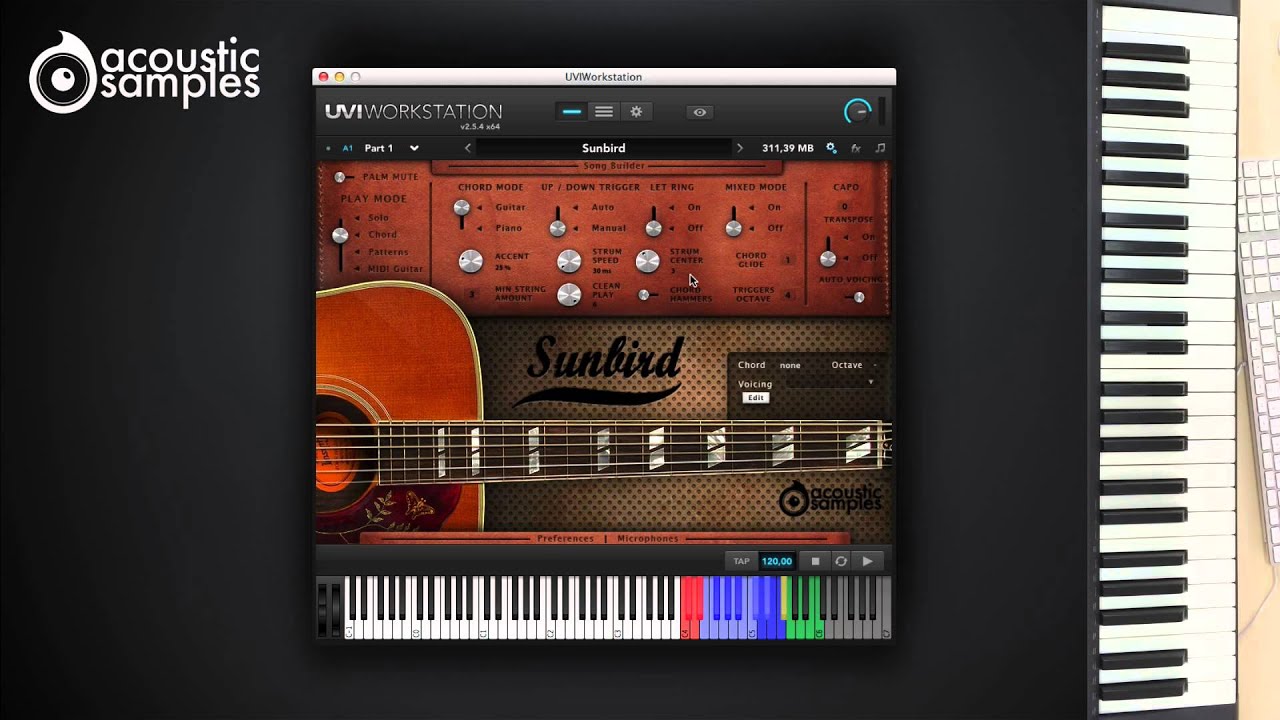Toggle the Palm Mute switch
Image resolution: width=1280 pixels, height=720 pixels.
342,177
